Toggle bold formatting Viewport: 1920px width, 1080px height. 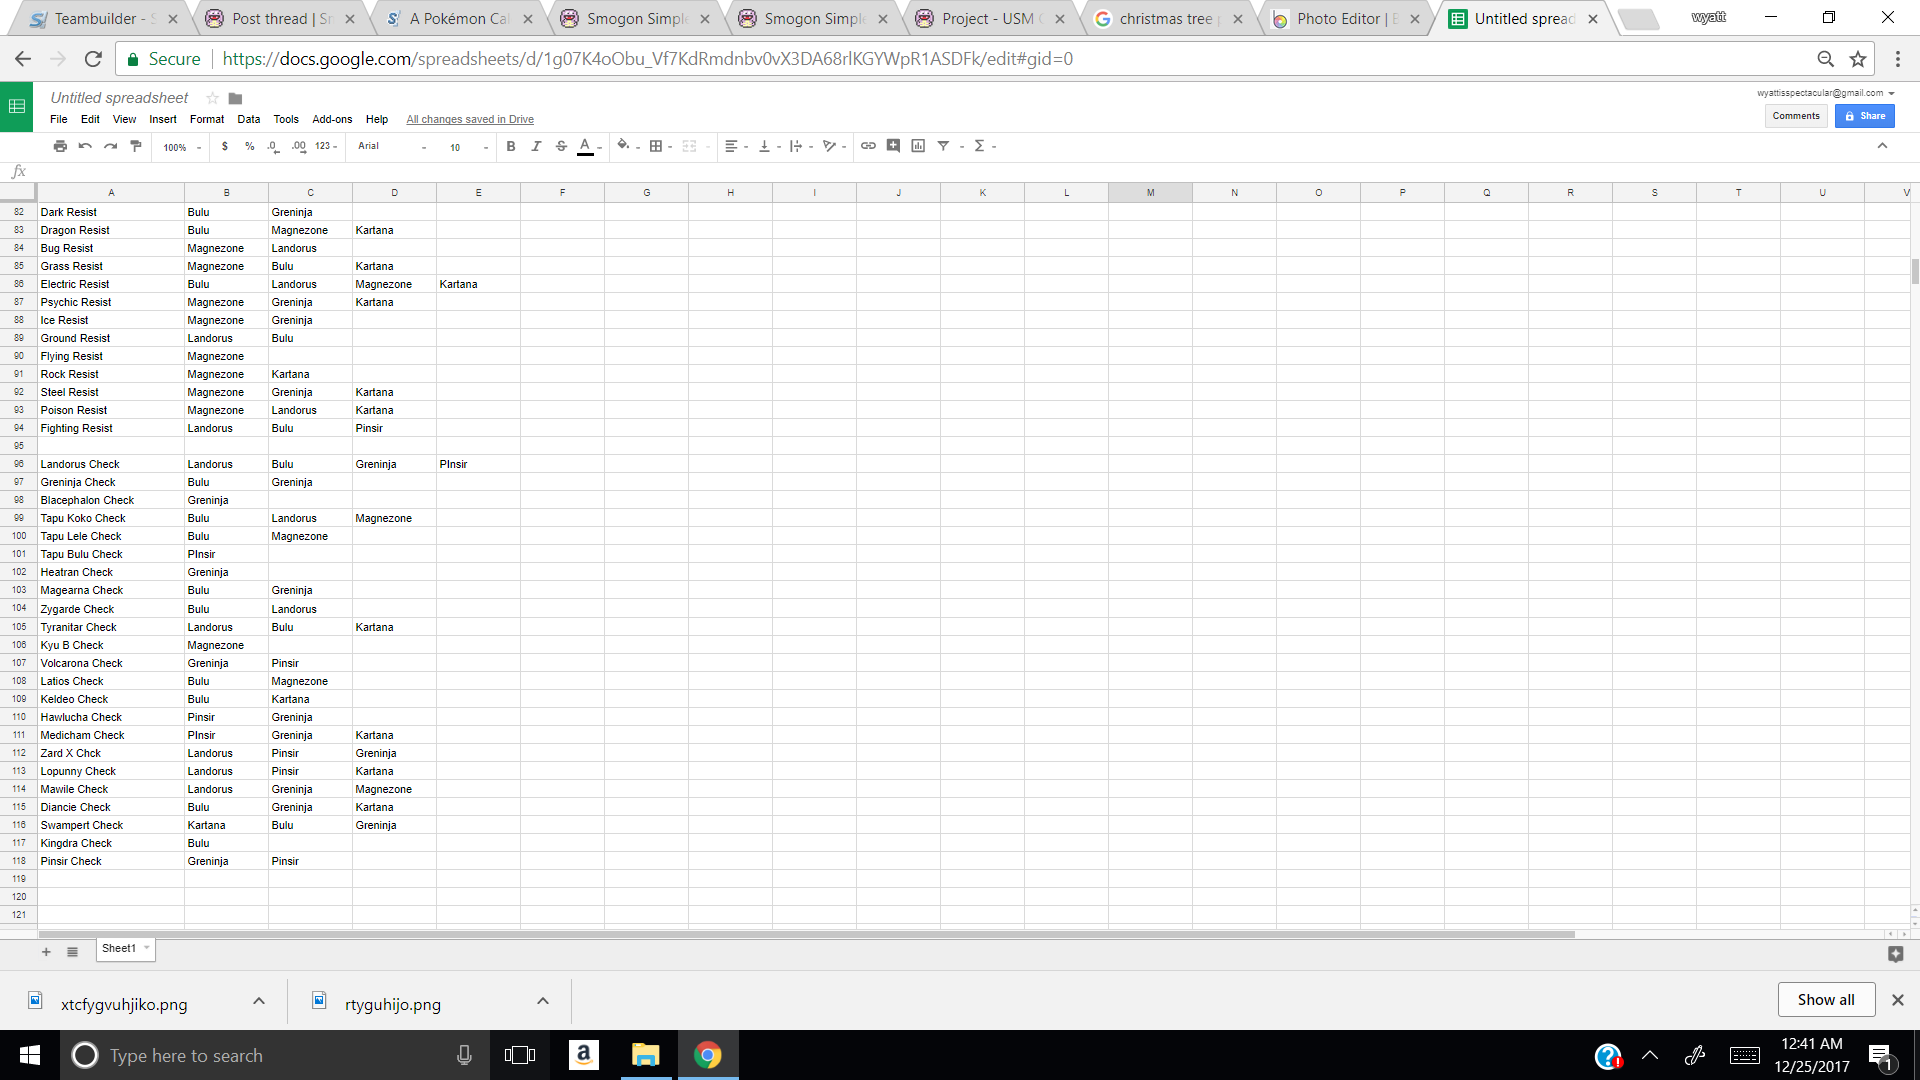point(511,146)
